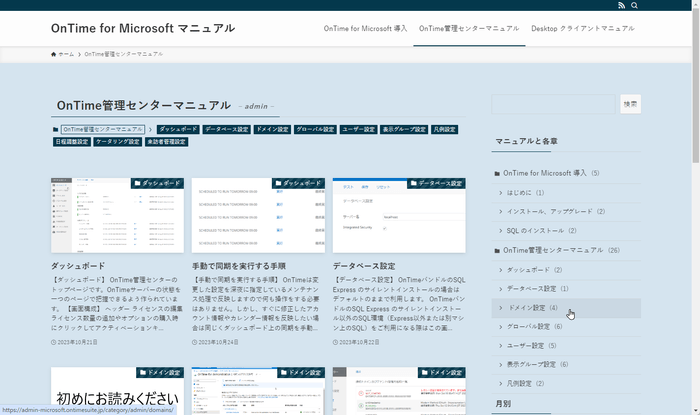Click ダッシュボード badge on first card
Image resolution: width=700 pixels, height=415 pixels.
(x=157, y=183)
